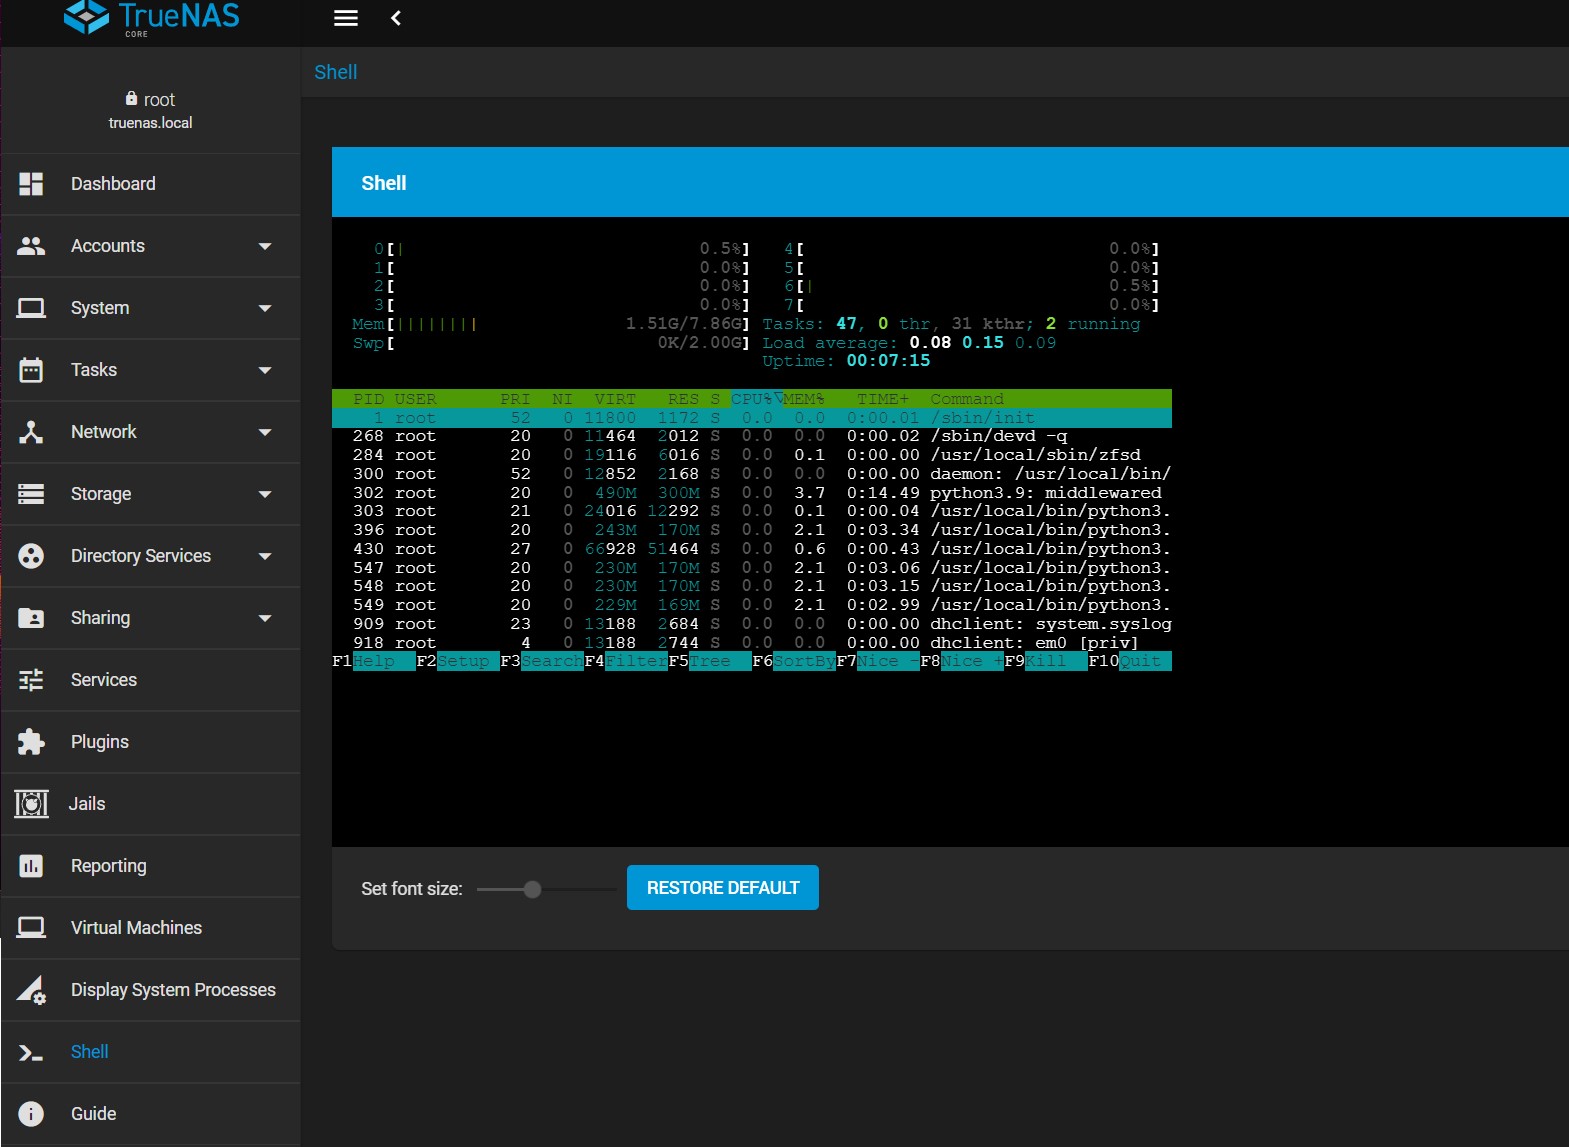Select the /sbin/devd -q process row
The height and width of the screenshot is (1147, 1569).
[x=752, y=436]
